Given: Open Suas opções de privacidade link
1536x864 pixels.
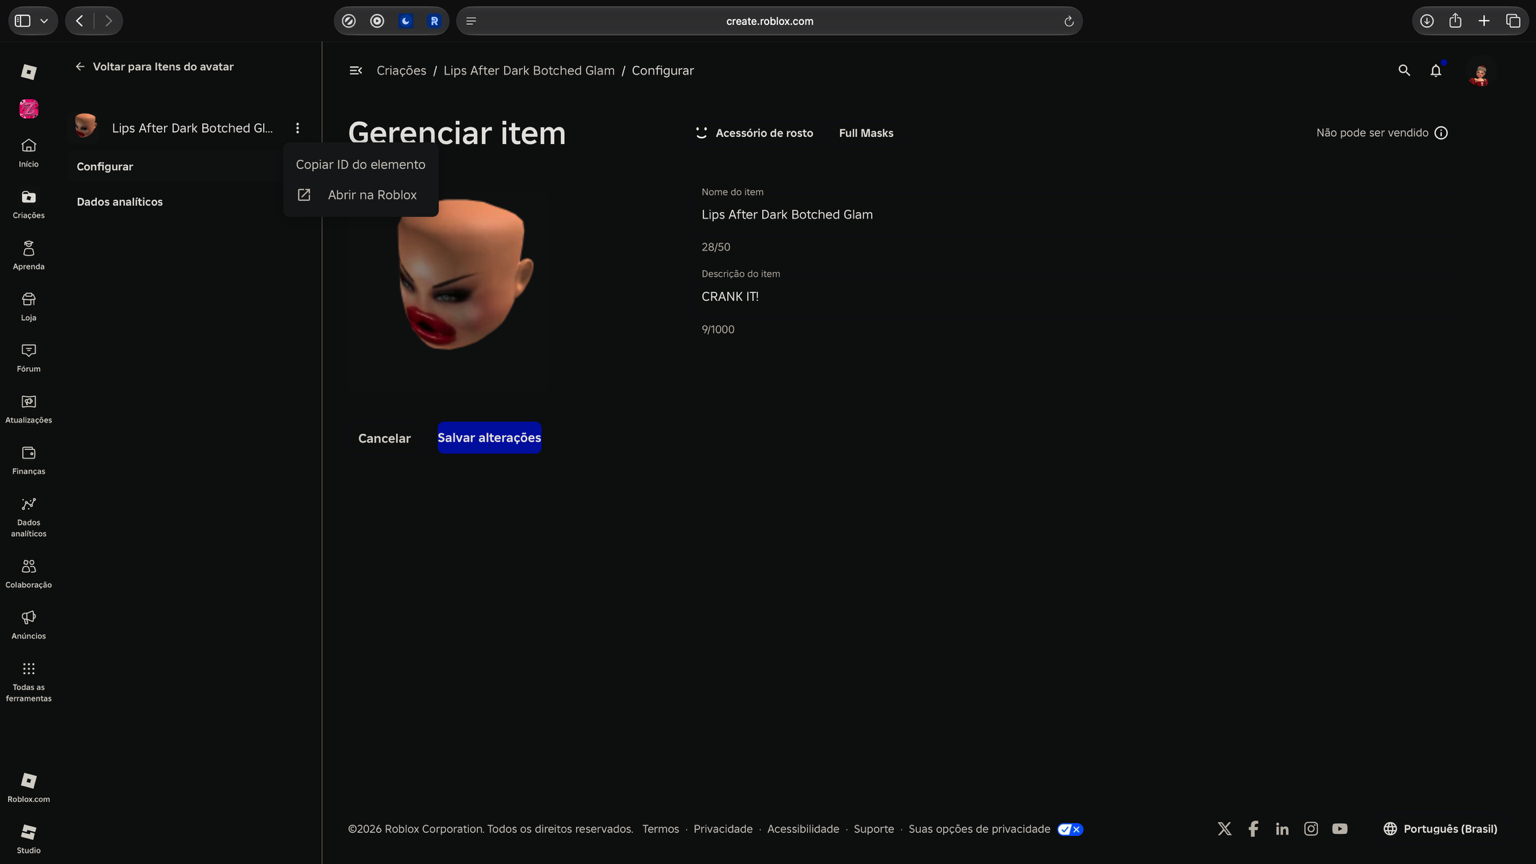Looking at the screenshot, I should pyautogui.click(x=979, y=829).
